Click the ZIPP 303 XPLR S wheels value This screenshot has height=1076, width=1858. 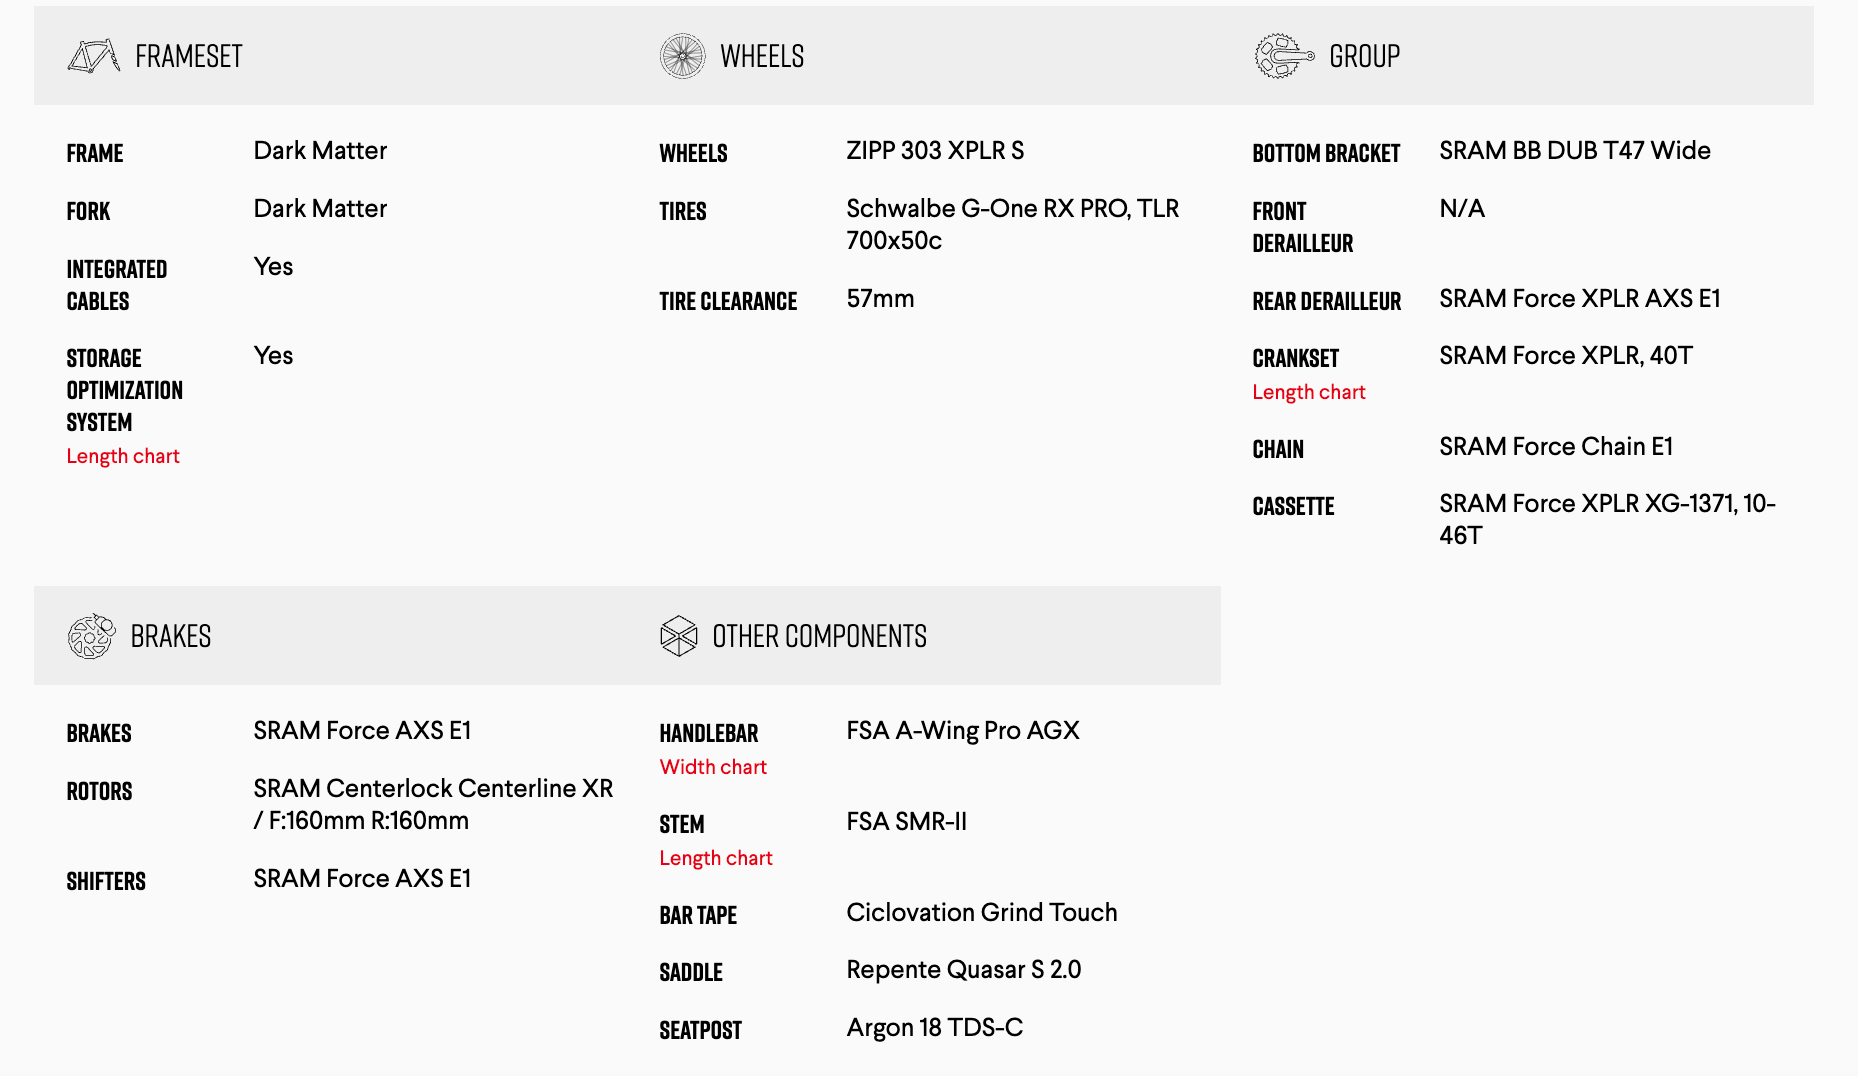click(x=935, y=151)
